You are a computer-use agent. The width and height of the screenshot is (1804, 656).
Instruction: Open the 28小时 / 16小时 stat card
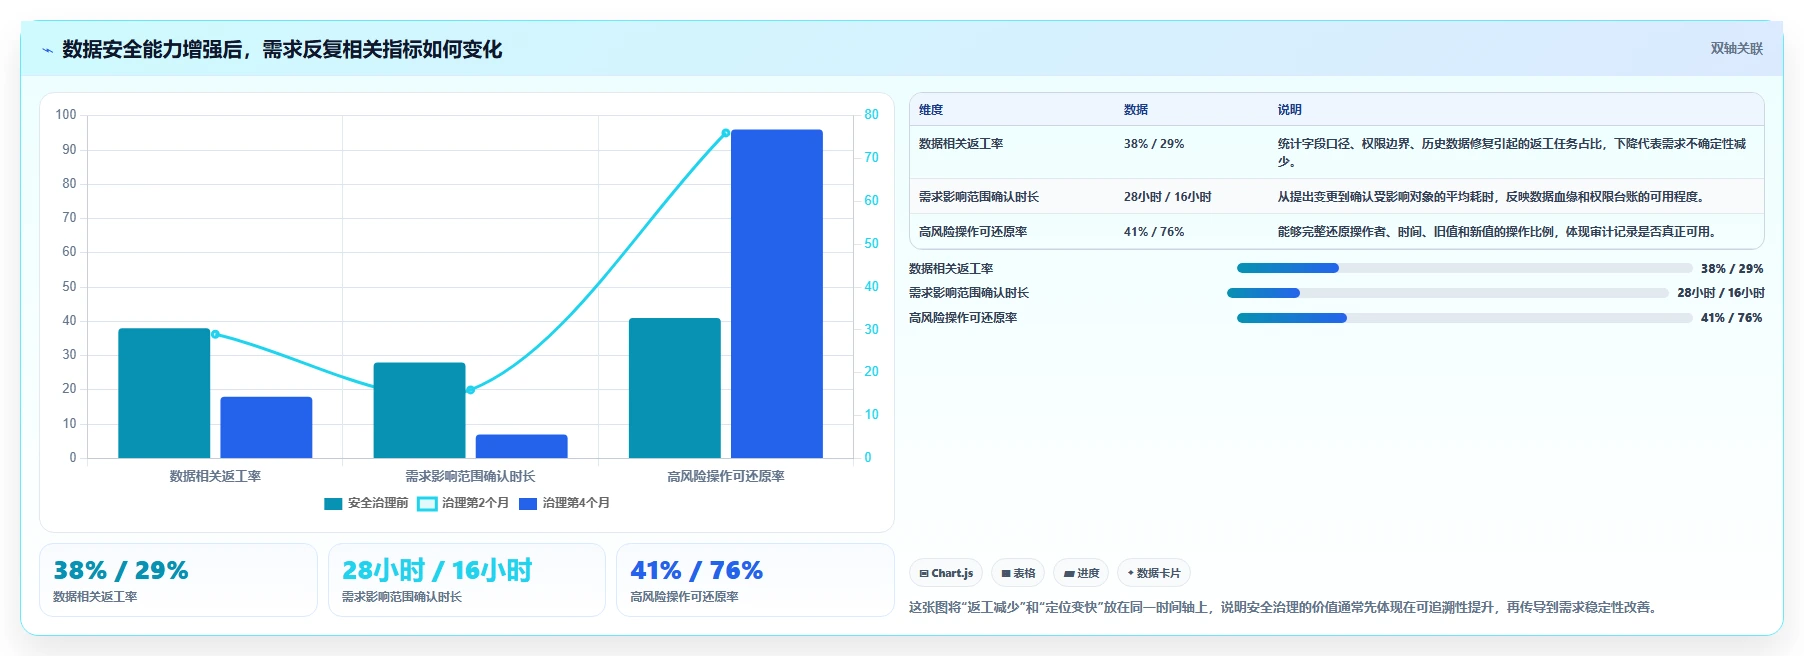[x=466, y=580]
